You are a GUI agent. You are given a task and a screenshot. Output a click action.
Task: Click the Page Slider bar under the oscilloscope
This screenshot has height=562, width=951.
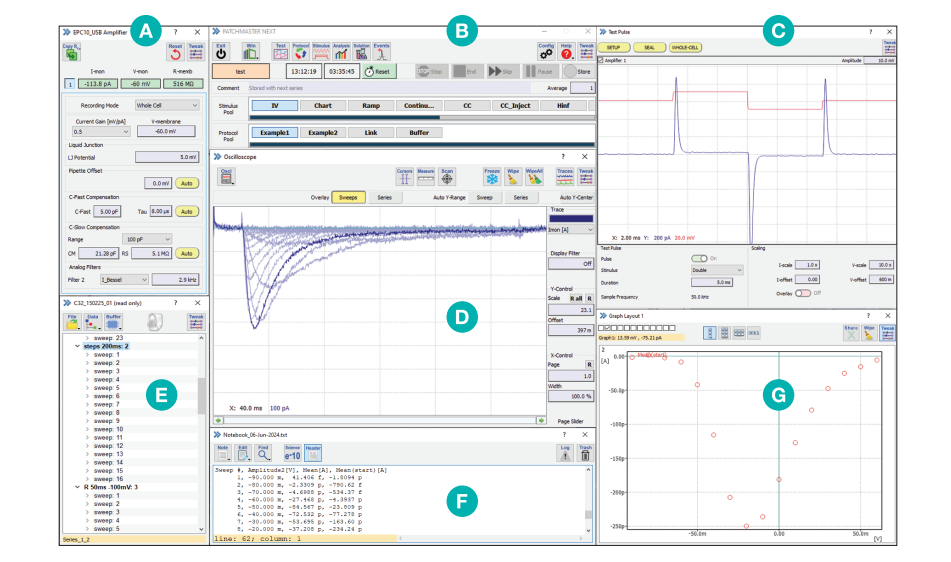pos(380,420)
